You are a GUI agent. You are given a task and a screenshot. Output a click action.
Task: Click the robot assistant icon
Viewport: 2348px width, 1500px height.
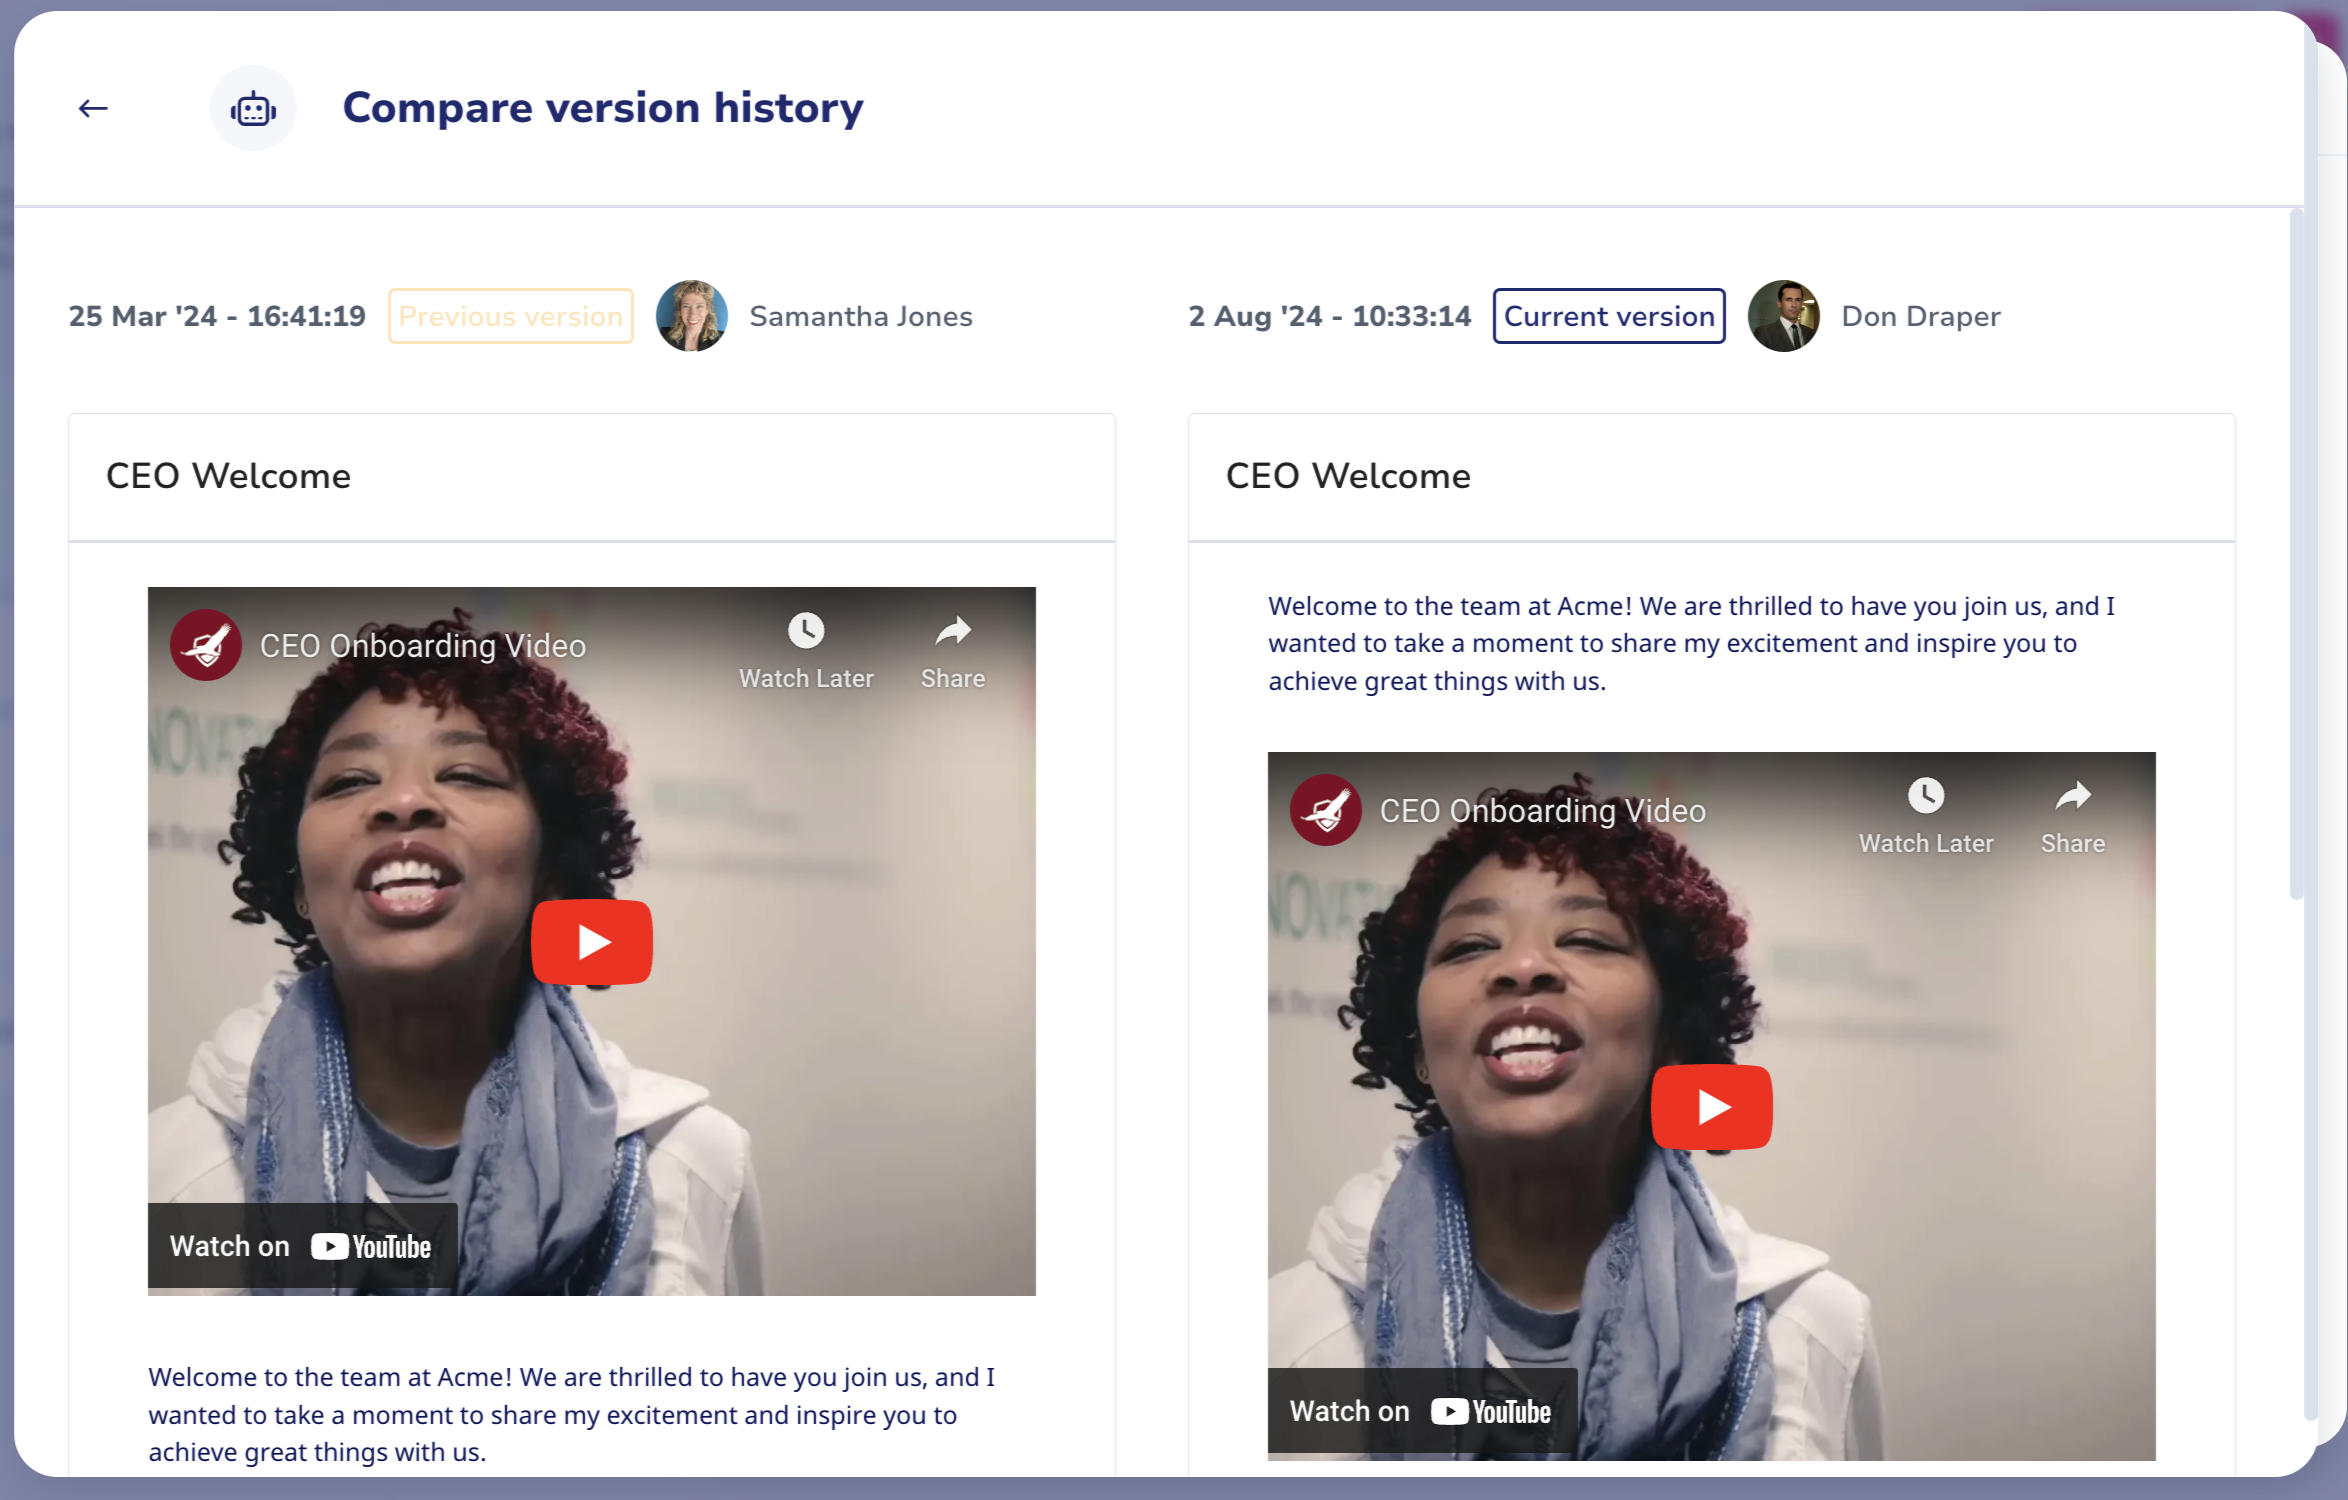click(x=253, y=108)
